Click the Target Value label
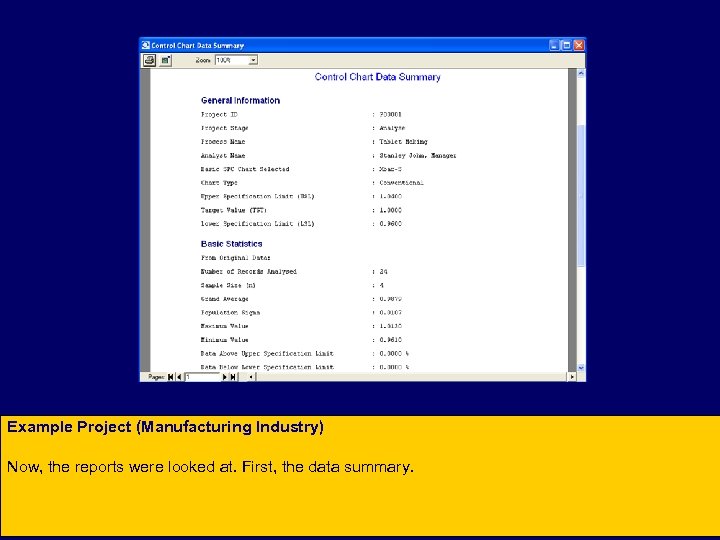 [x=234, y=210]
